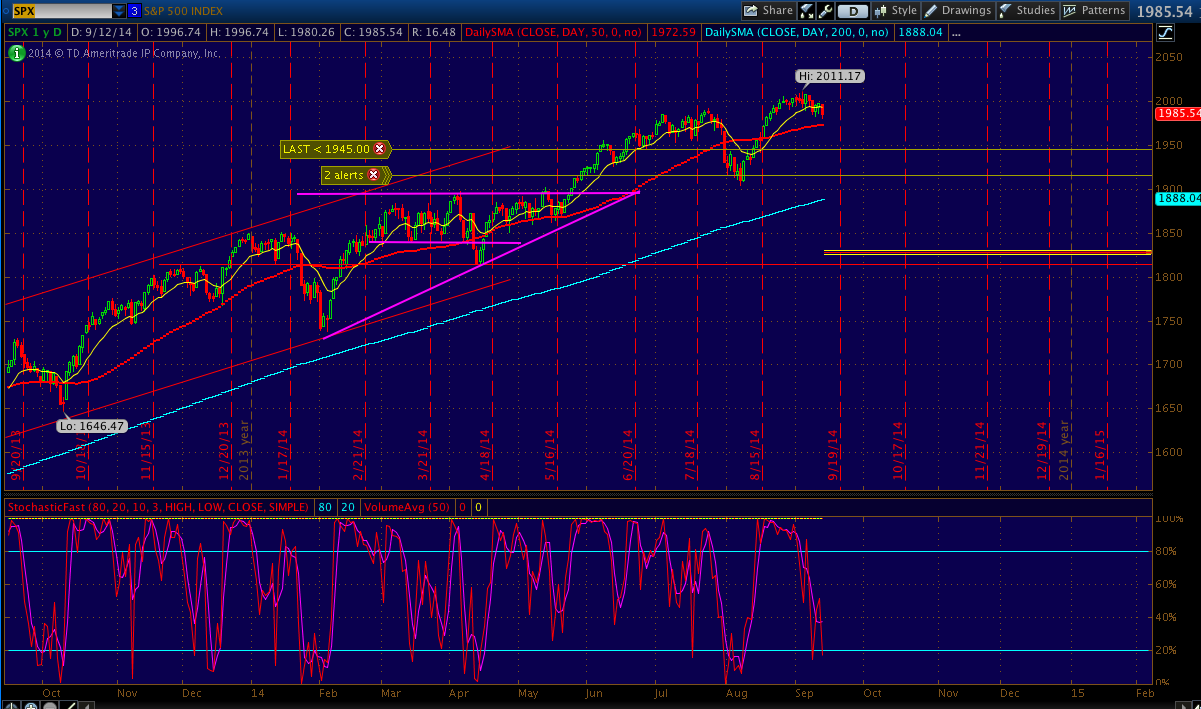Open the Patterns menu

click(x=1094, y=11)
